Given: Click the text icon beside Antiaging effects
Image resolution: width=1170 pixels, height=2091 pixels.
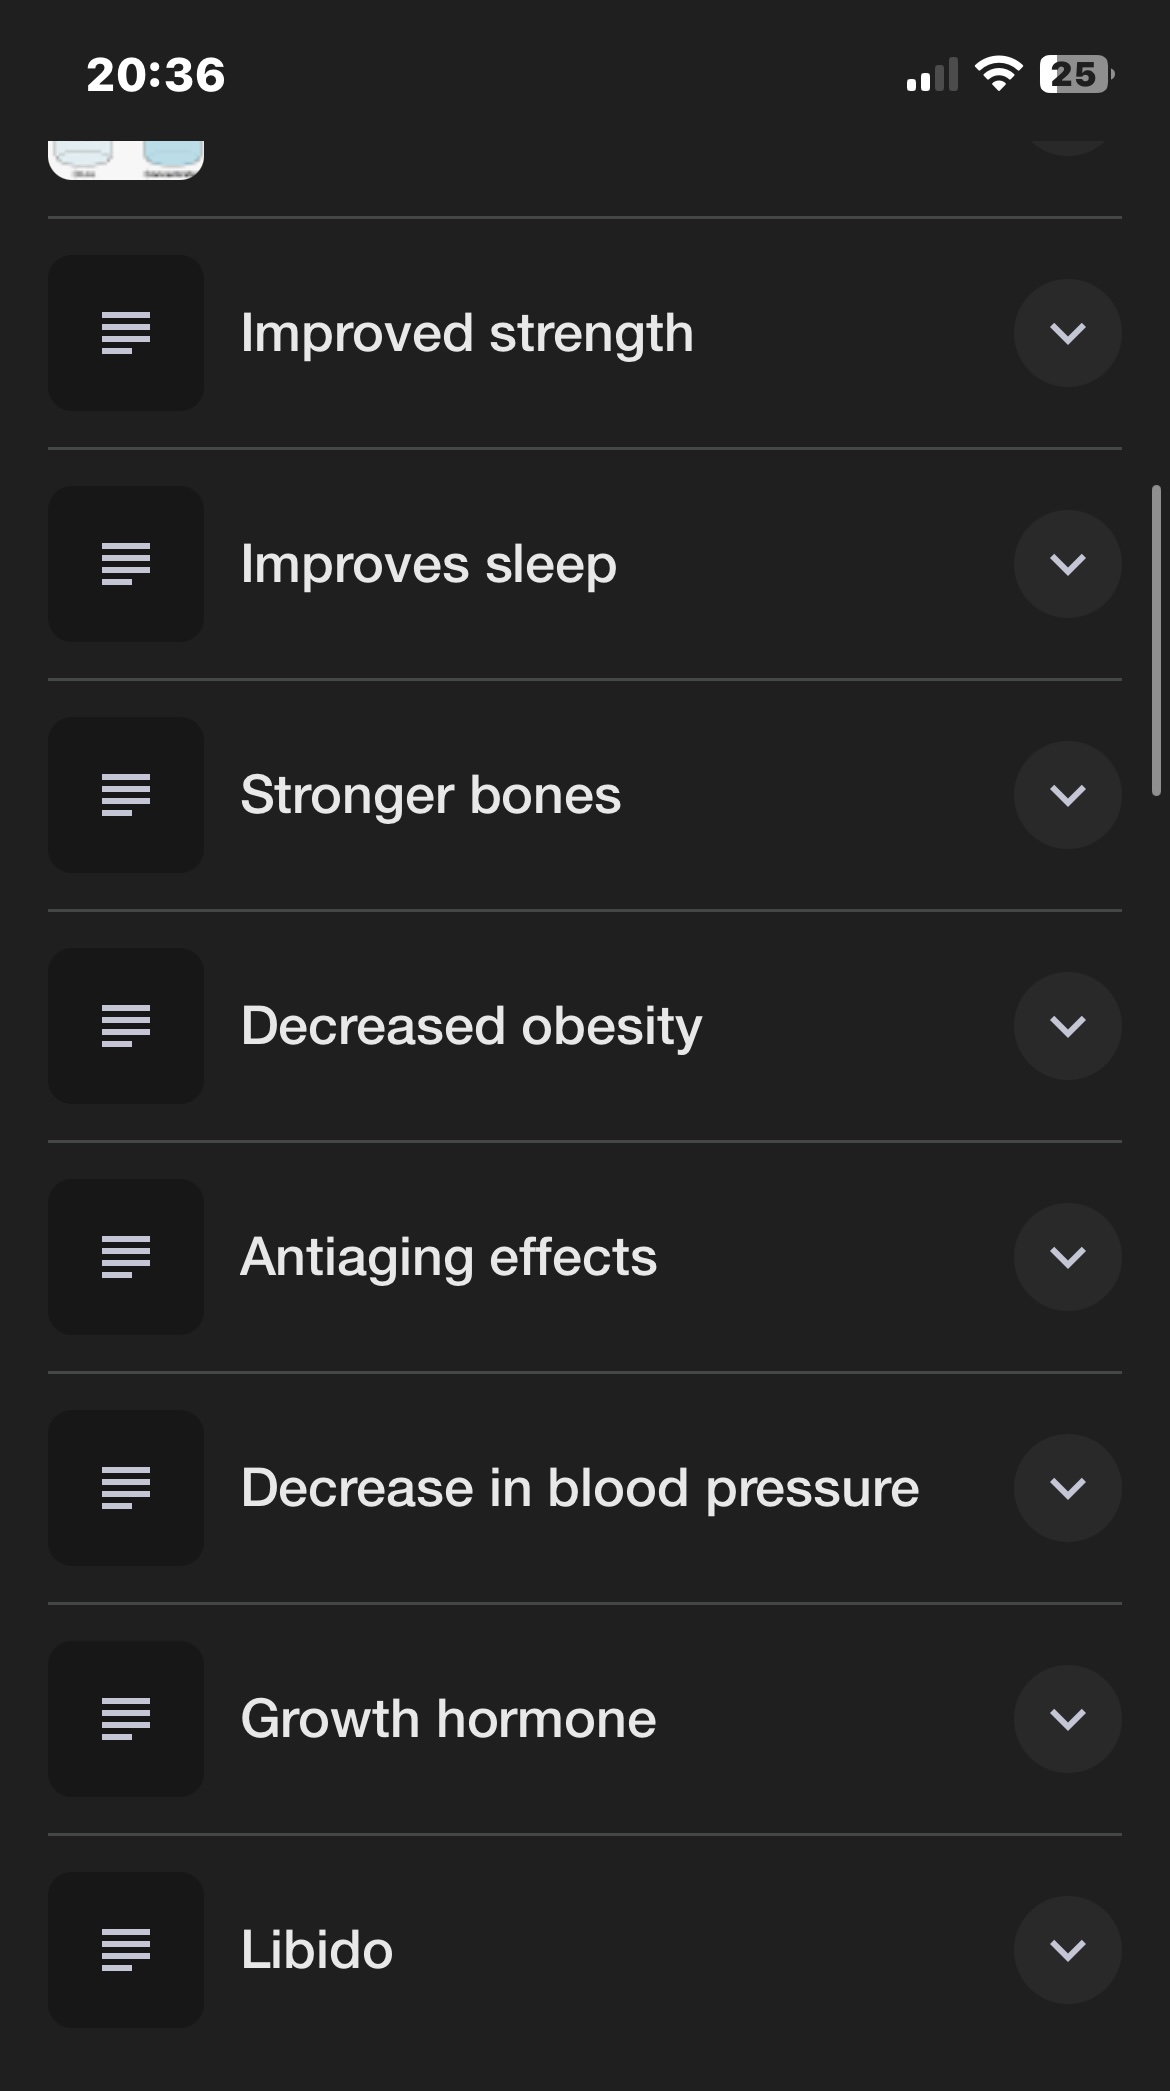Looking at the screenshot, I should click(x=126, y=1257).
